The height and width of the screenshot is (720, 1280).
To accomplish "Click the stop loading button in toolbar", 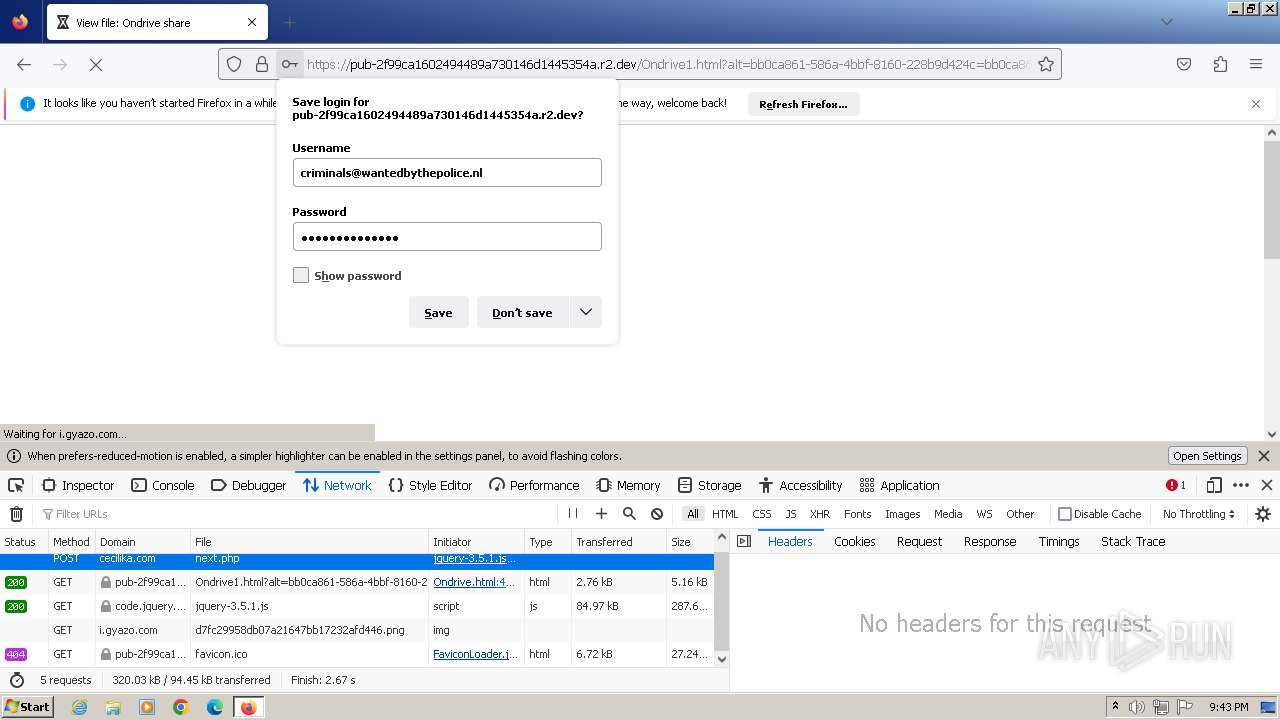I will 96,64.
